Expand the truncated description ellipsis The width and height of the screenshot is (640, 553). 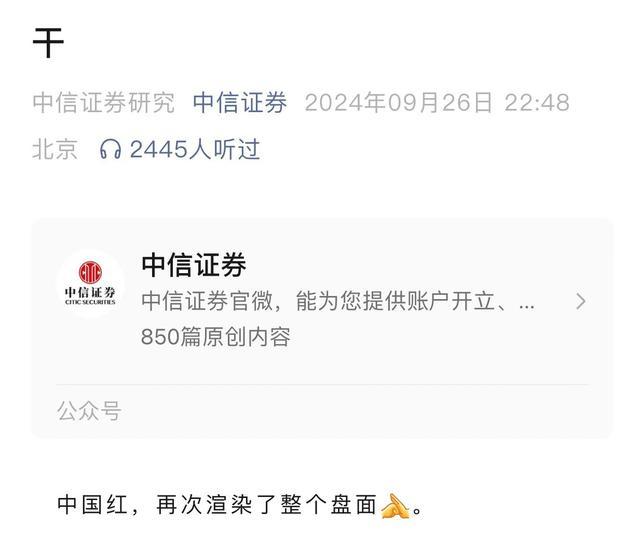click(527, 305)
